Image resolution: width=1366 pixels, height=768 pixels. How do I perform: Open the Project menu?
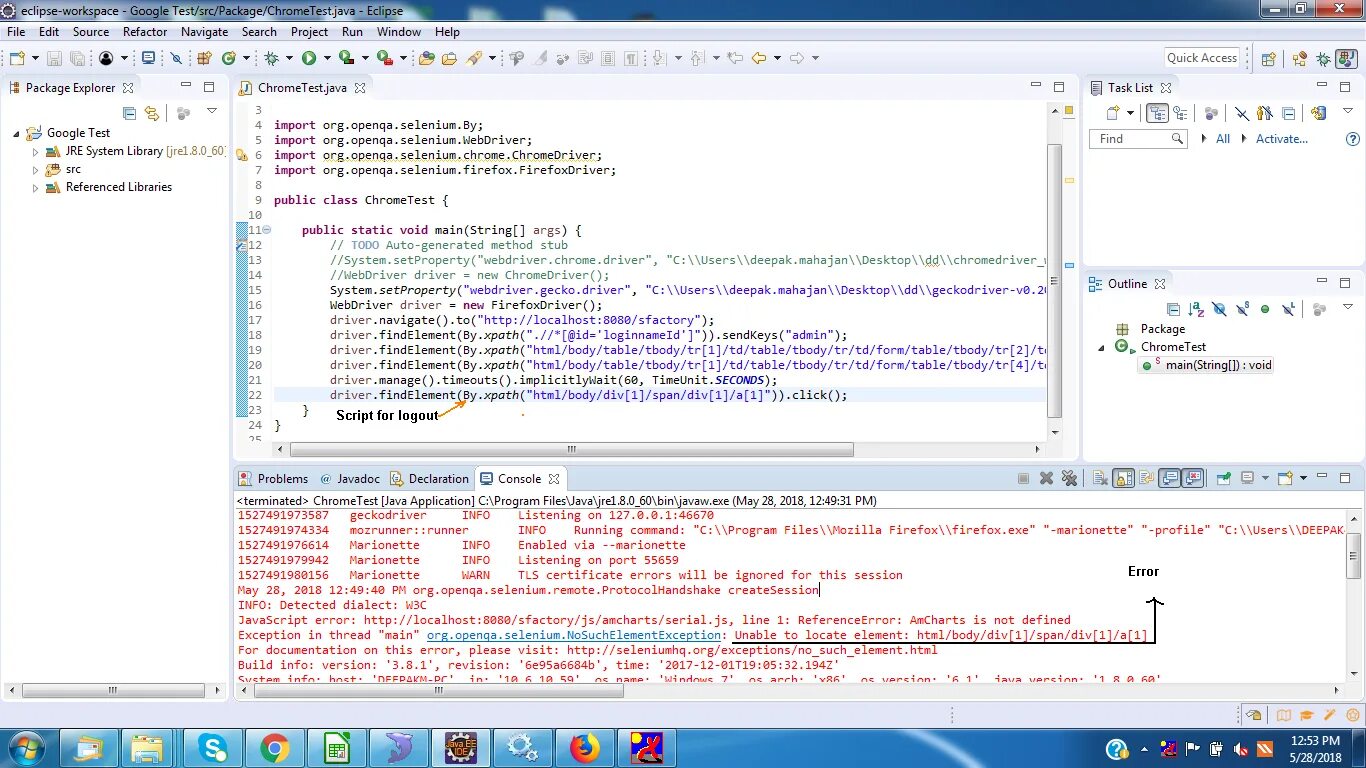click(x=309, y=32)
